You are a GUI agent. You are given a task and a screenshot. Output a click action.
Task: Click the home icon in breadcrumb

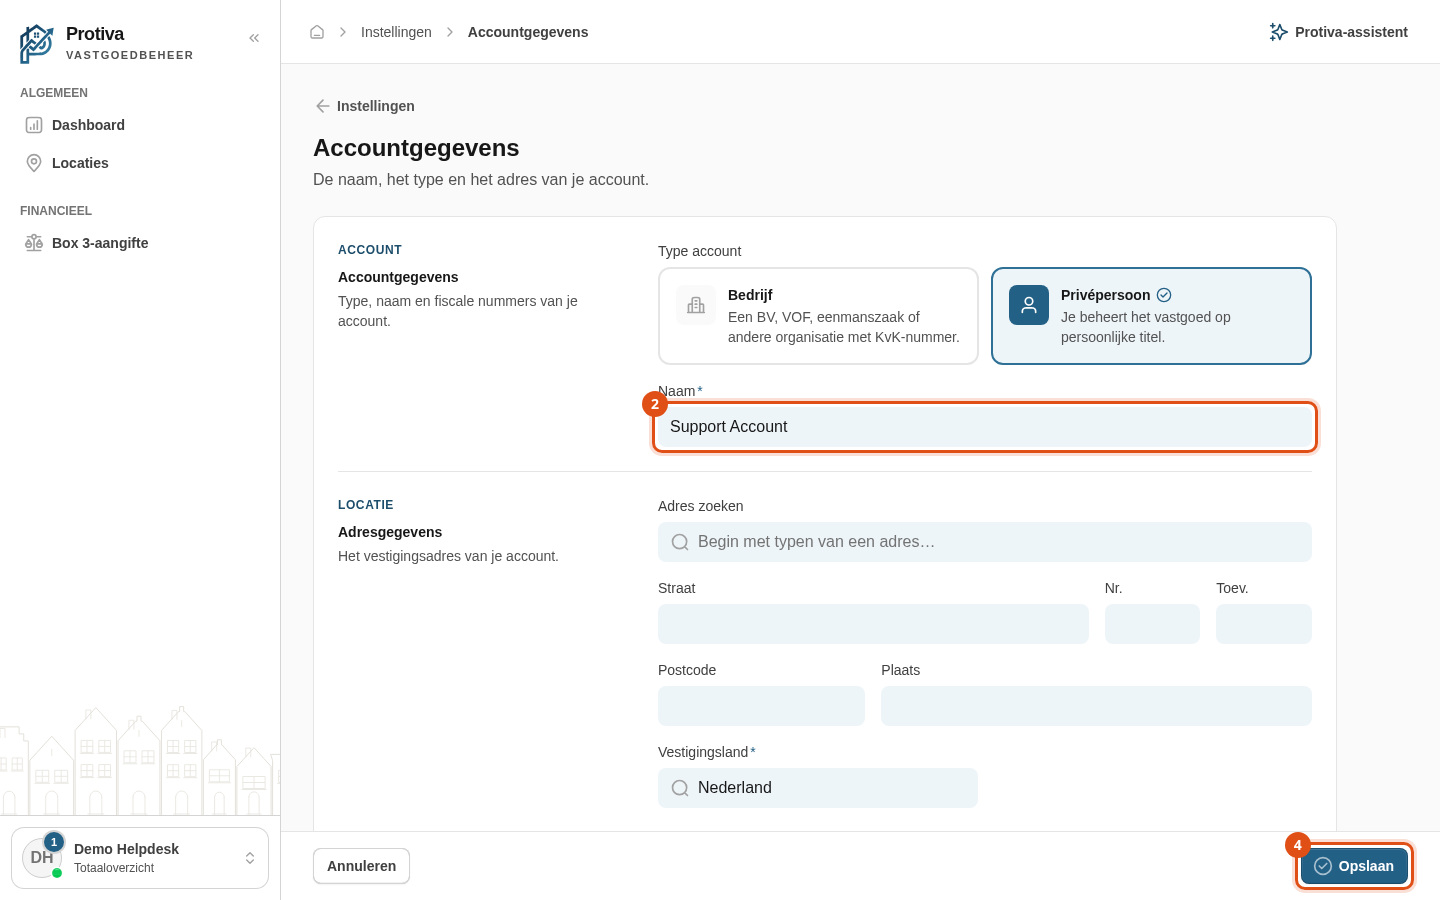(x=317, y=32)
